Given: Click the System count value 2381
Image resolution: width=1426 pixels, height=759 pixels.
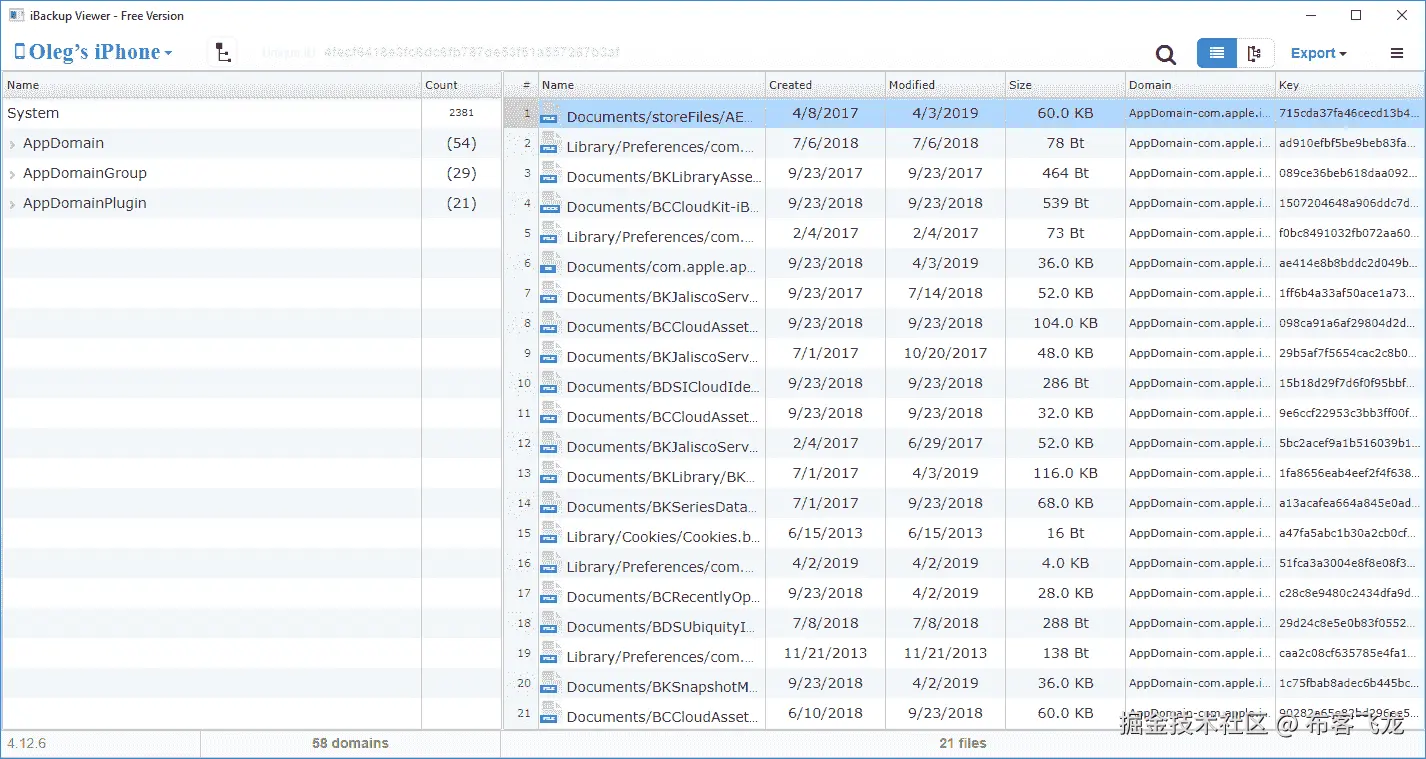Looking at the screenshot, I should [x=461, y=113].
